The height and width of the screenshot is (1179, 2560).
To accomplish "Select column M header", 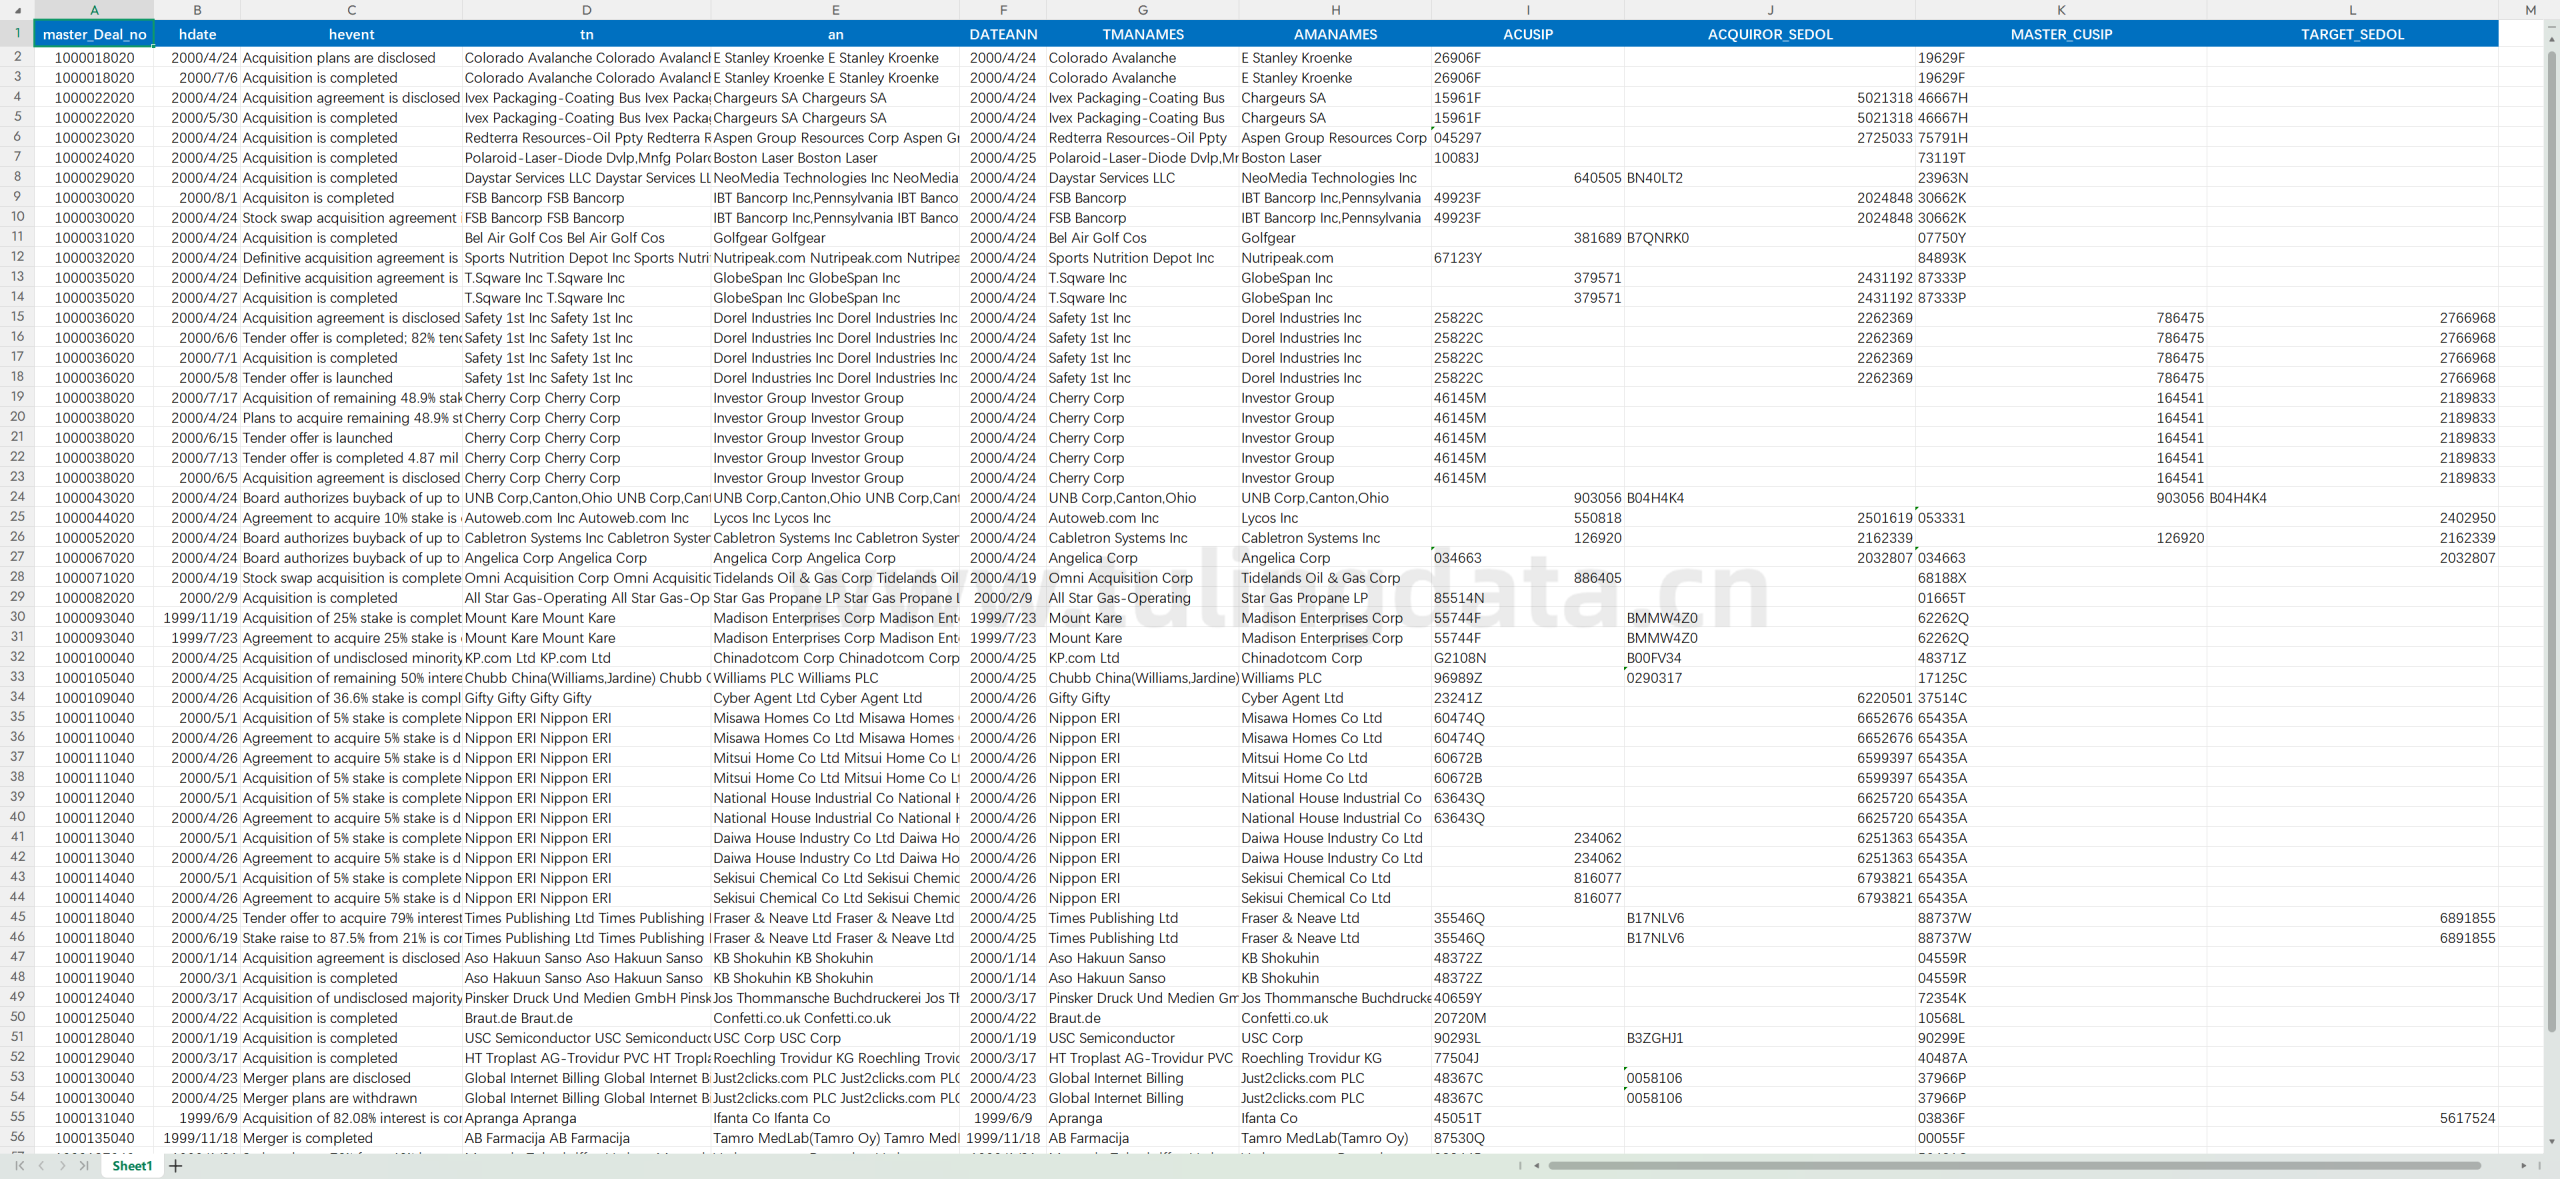I will point(2530,10).
